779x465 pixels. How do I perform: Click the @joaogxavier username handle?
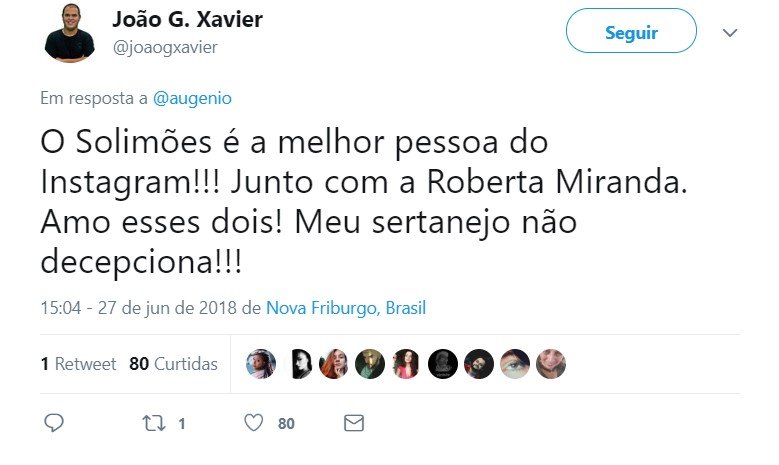(x=165, y=48)
